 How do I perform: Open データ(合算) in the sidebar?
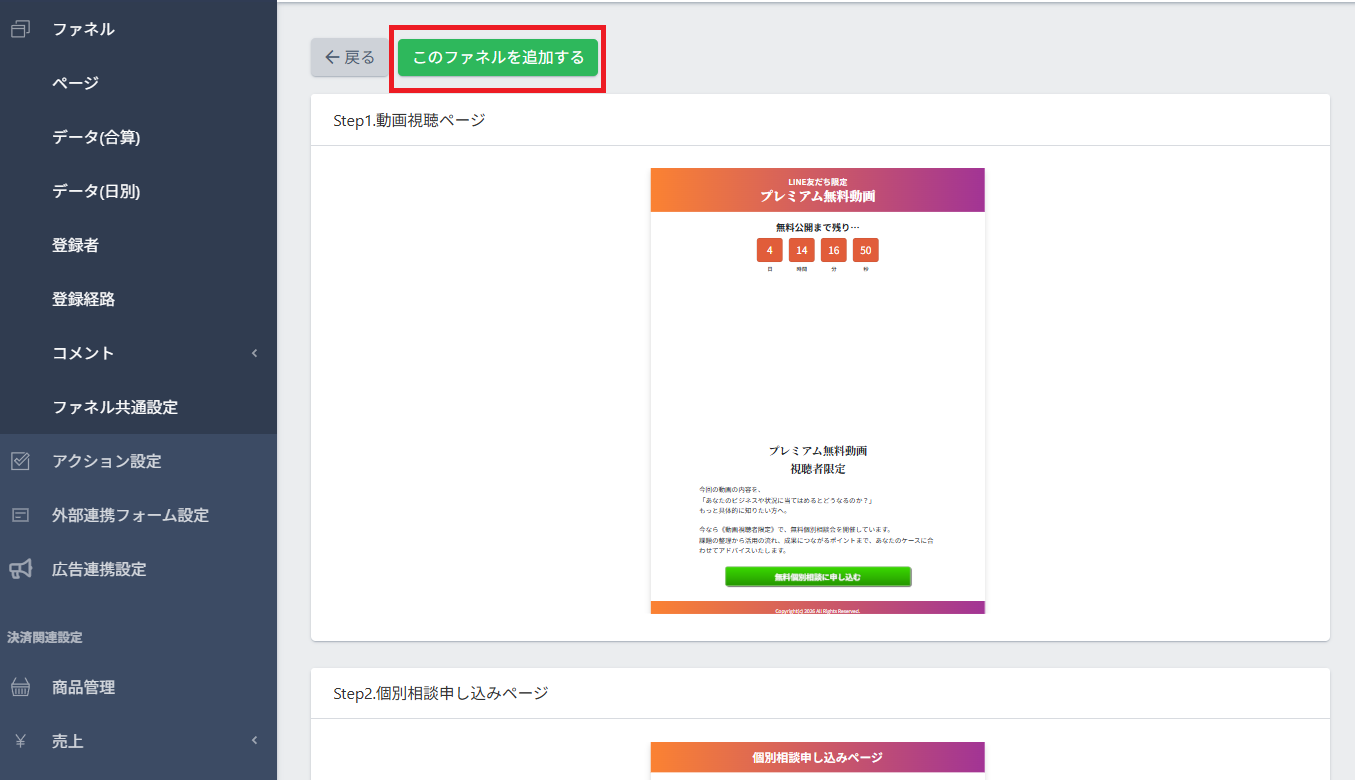(96, 137)
